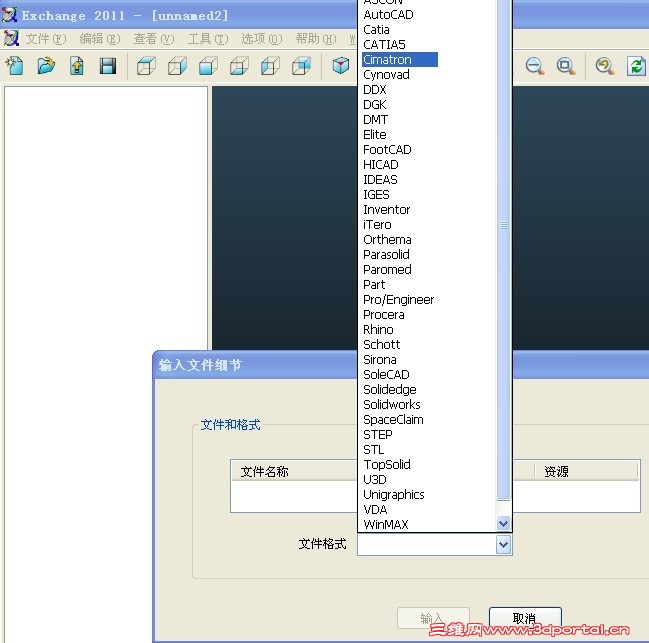Choose Solidworks from format list
649x643 pixels.
click(392, 405)
